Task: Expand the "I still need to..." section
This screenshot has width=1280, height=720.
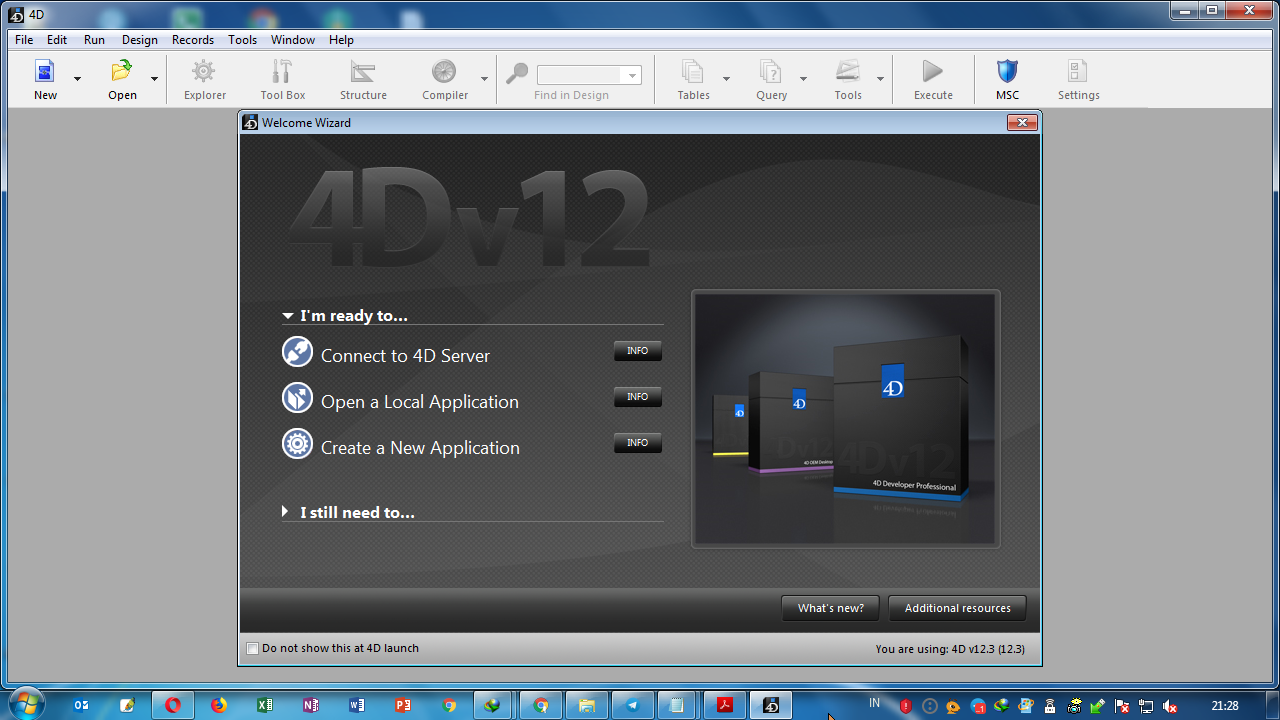Action: tap(286, 512)
